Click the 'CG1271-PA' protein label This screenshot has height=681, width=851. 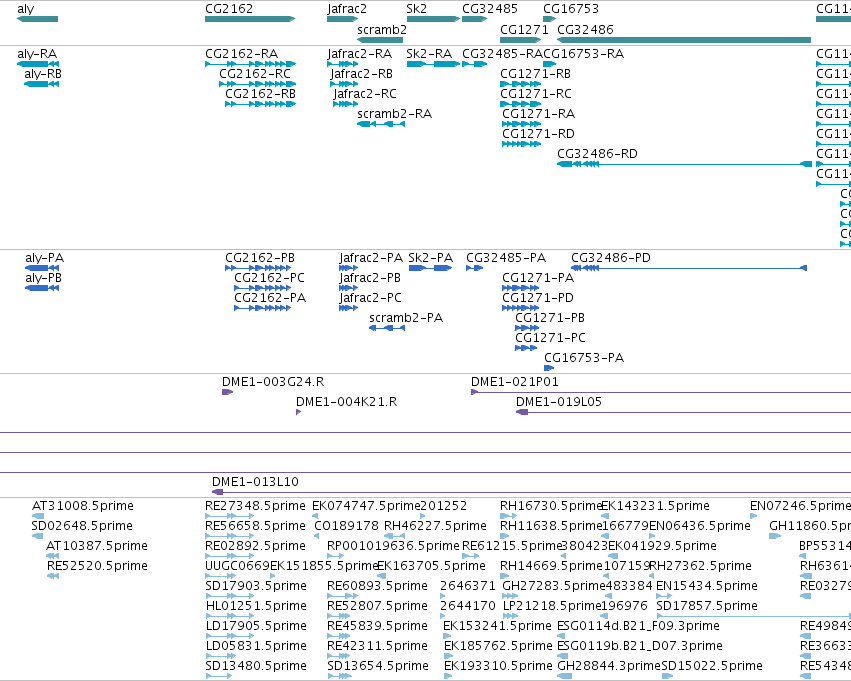538,278
